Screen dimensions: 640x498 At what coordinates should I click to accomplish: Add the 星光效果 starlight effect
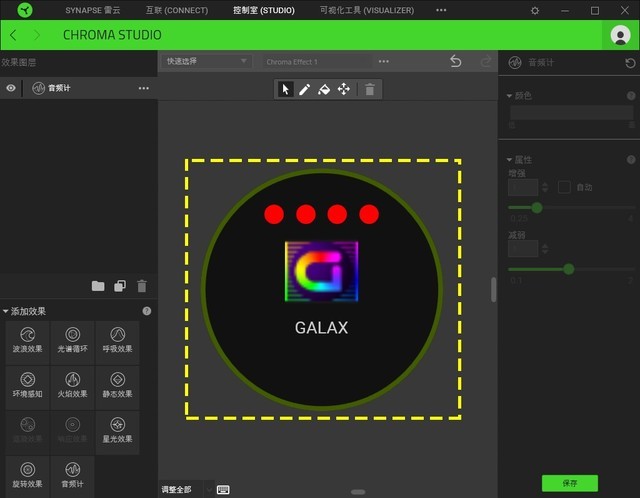click(x=118, y=432)
